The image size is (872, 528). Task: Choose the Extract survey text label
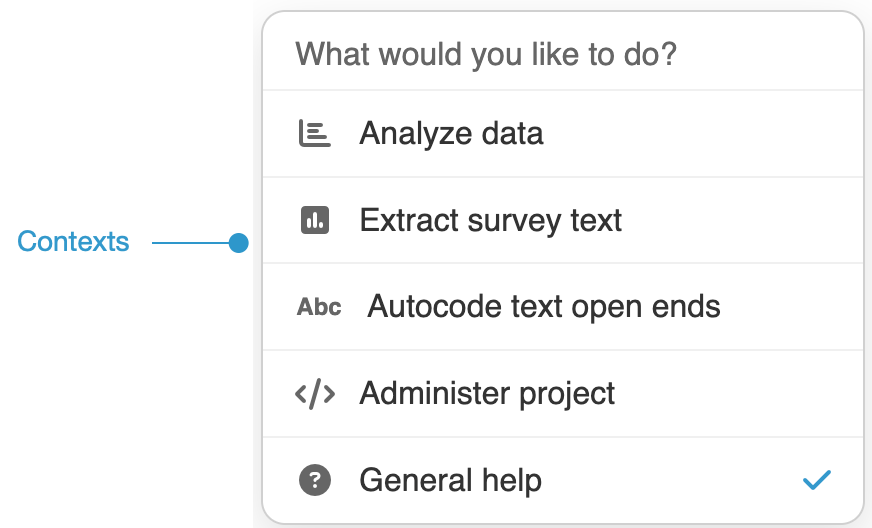pos(490,220)
